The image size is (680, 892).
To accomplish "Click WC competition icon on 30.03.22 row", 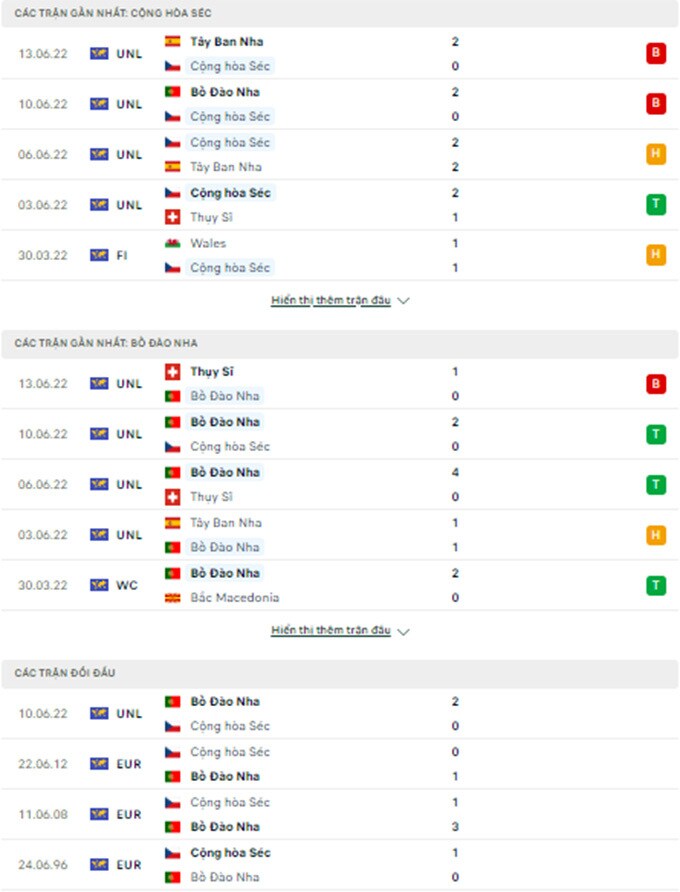I will point(99,585).
